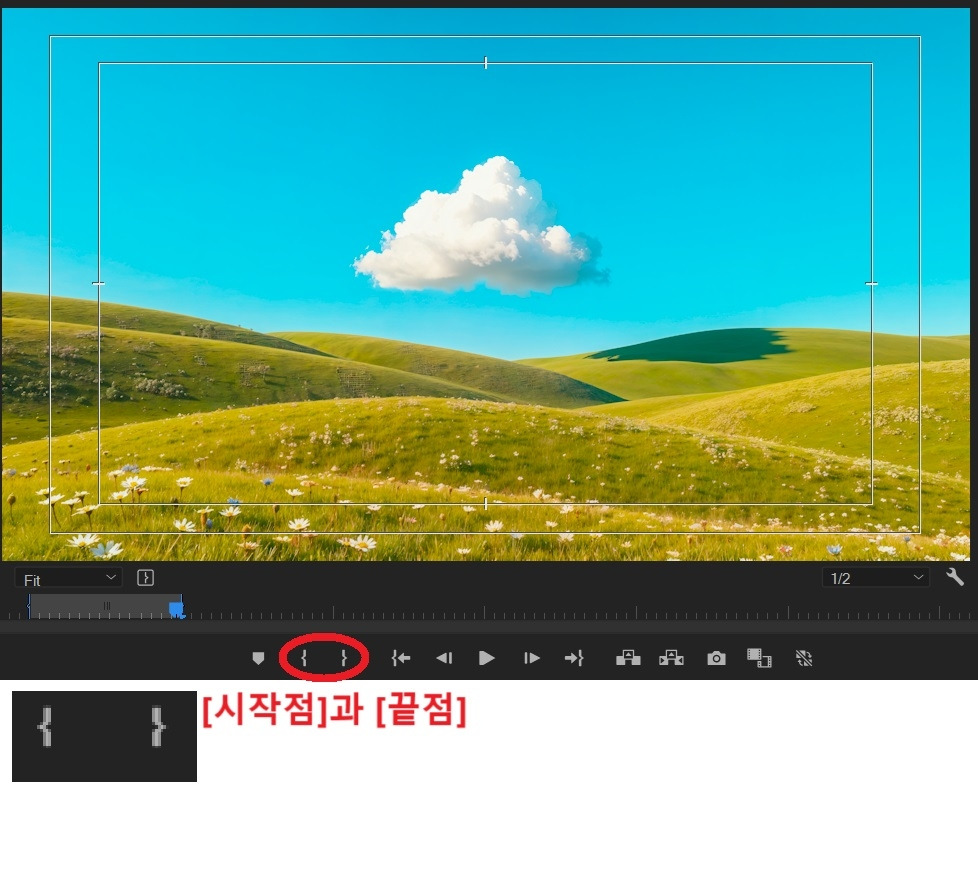Click the safe area display icon
978x886 pixels.
pyautogui.click(x=628, y=658)
